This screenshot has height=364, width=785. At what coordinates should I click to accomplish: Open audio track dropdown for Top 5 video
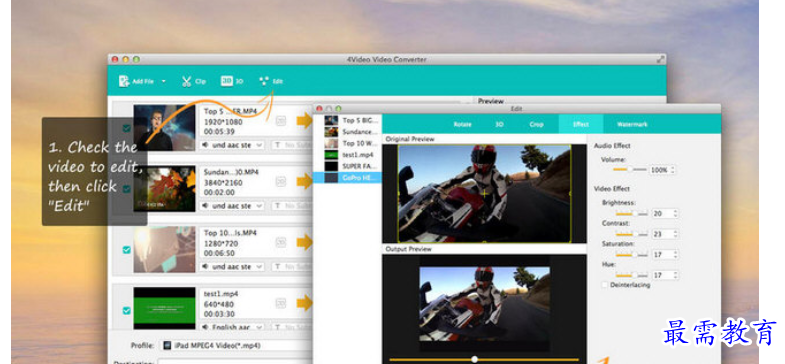click(232, 145)
